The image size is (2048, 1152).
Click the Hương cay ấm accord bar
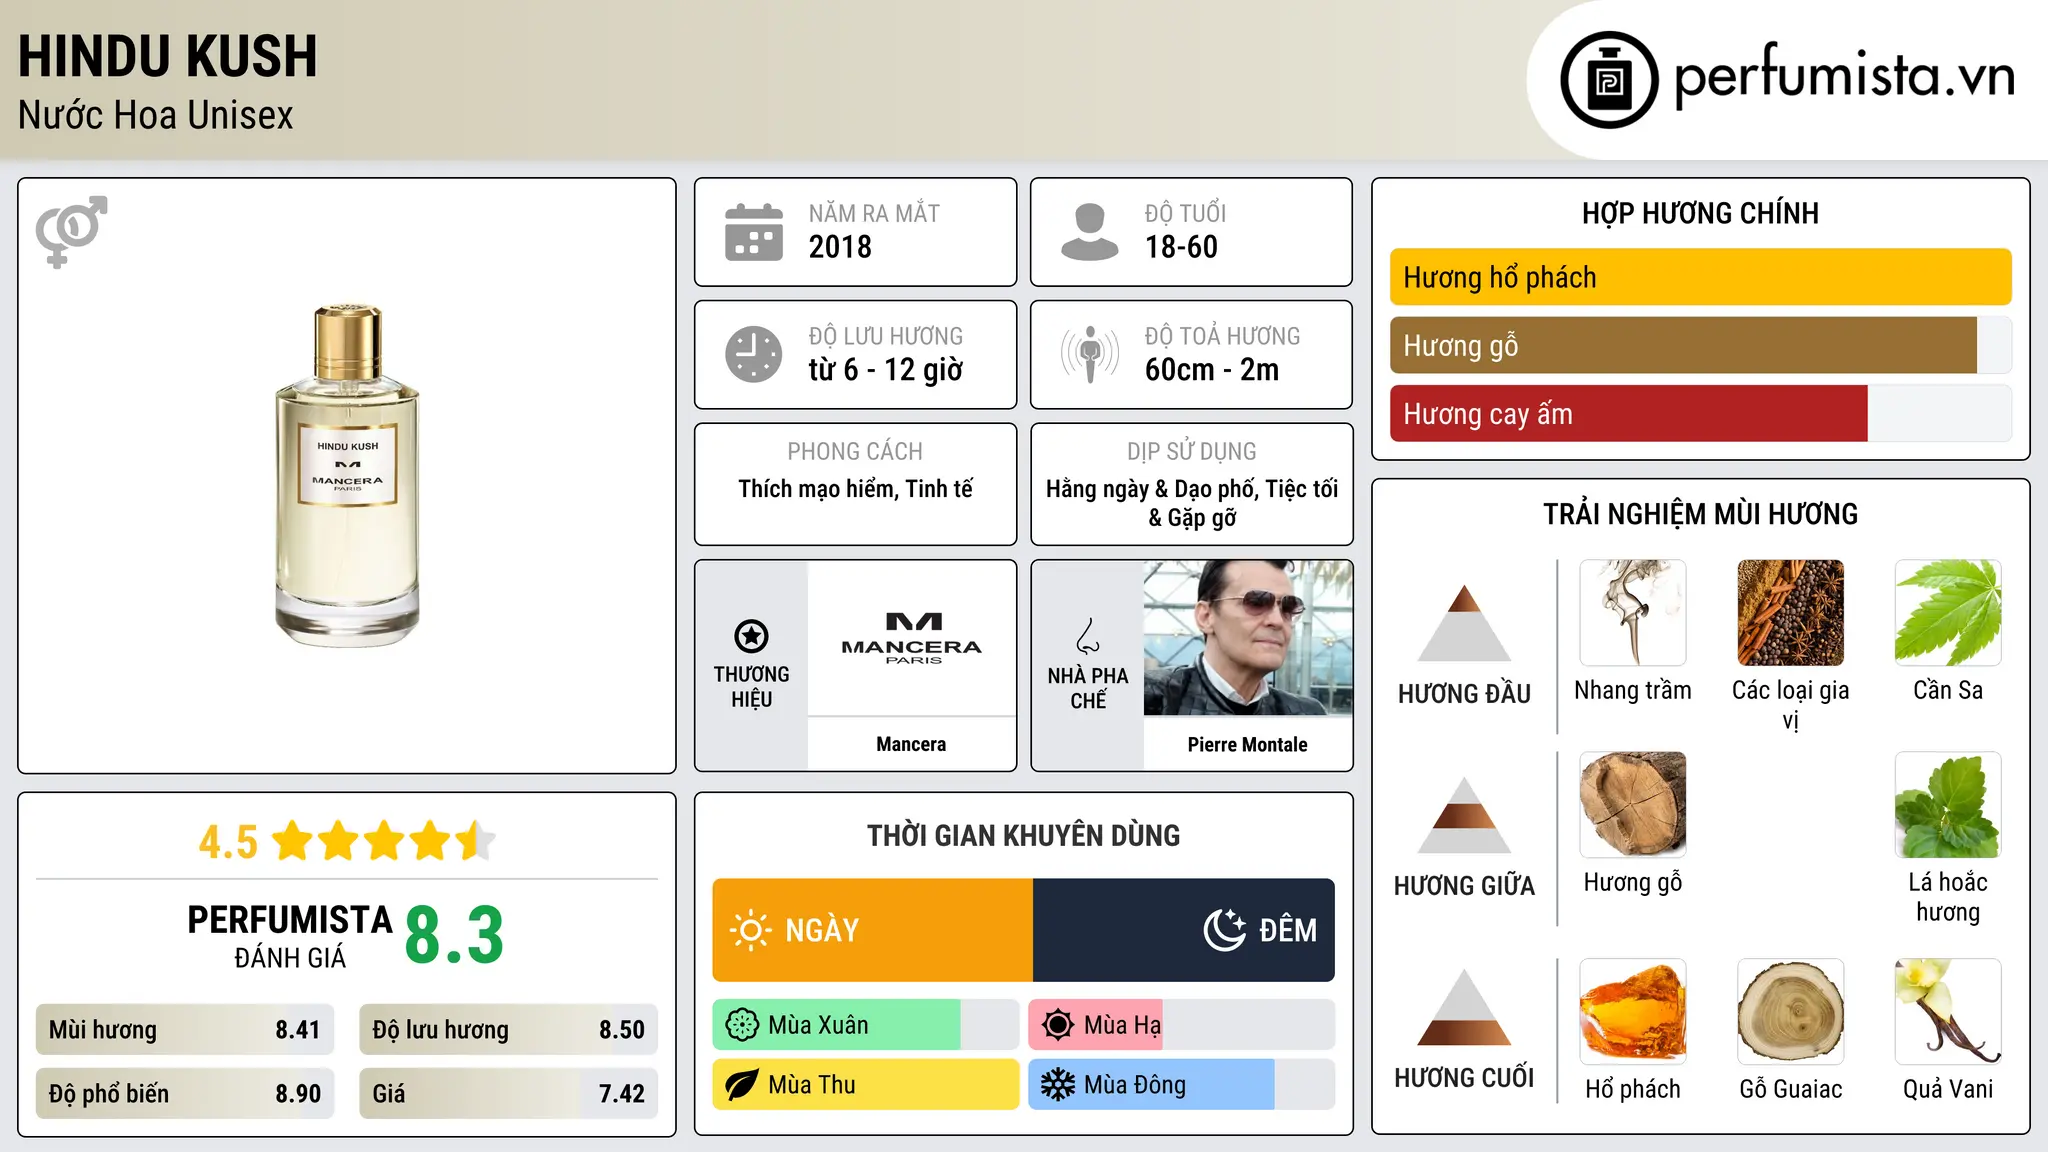click(1701, 413)
